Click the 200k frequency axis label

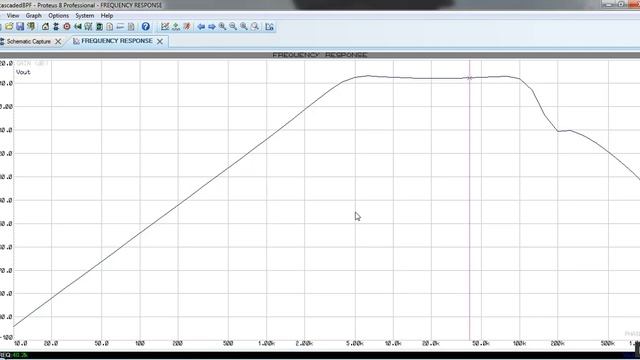pos(557,344)
